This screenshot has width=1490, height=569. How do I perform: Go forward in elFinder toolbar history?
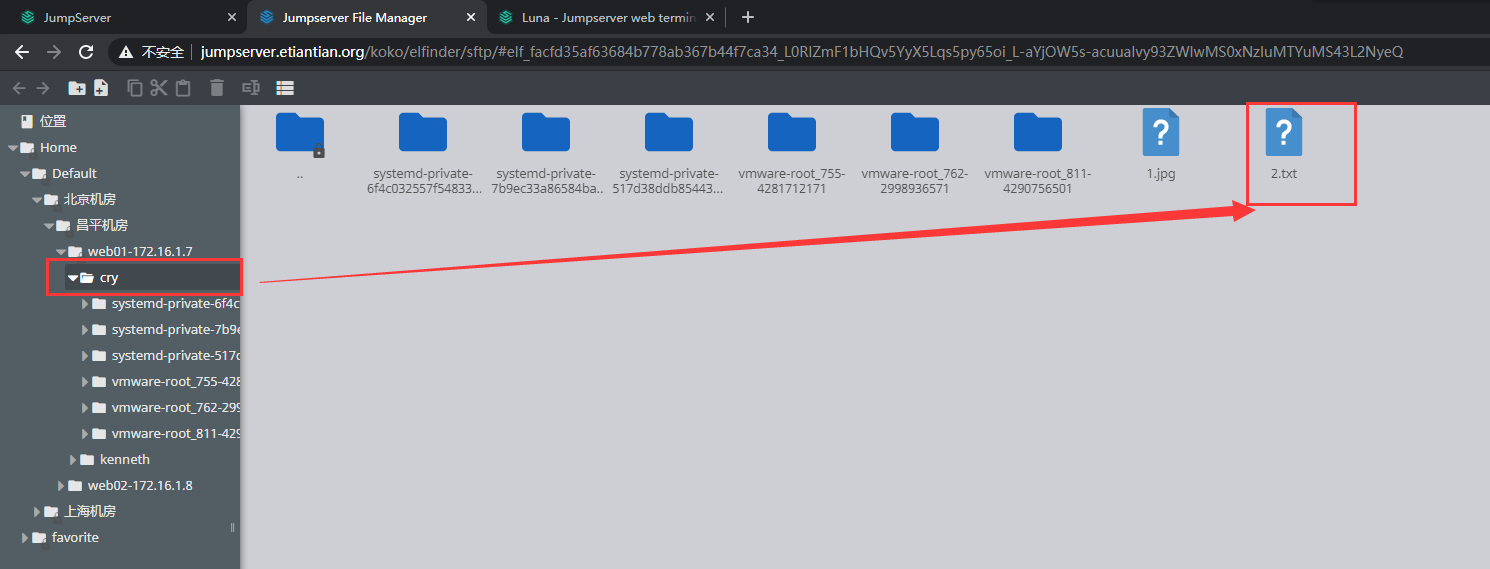coord(43,88)
